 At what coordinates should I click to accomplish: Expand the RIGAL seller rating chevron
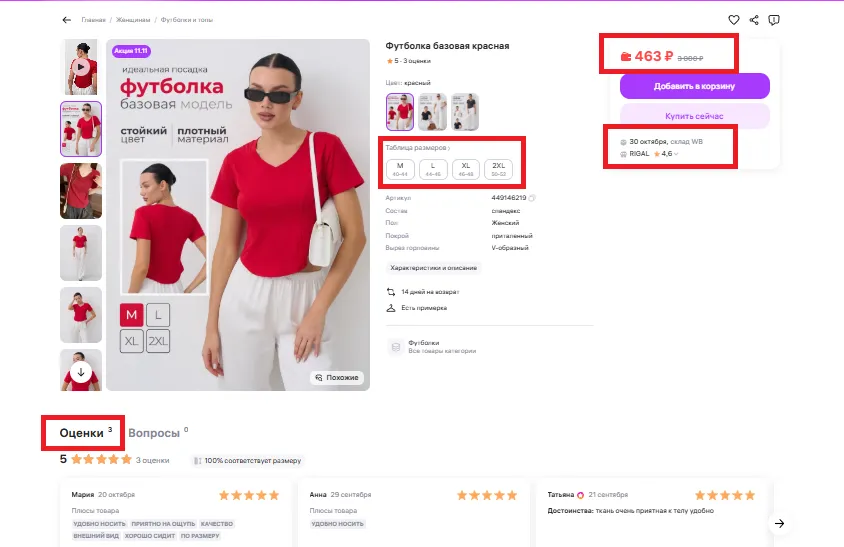[x=676, y=154]
